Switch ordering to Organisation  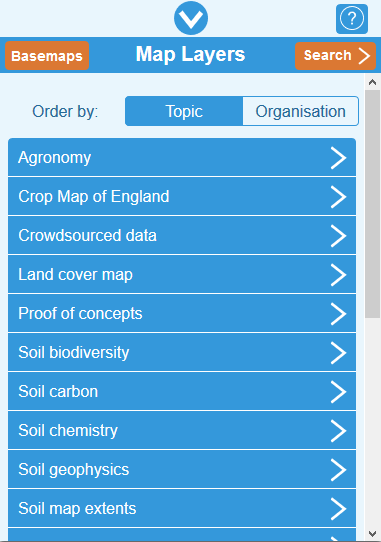[300, 111]
